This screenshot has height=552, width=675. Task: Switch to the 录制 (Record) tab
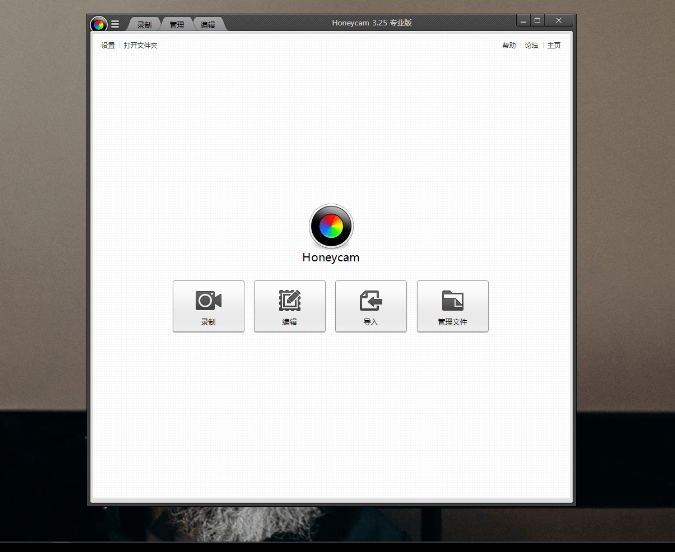pyautogui.click(x=144, y=25)
